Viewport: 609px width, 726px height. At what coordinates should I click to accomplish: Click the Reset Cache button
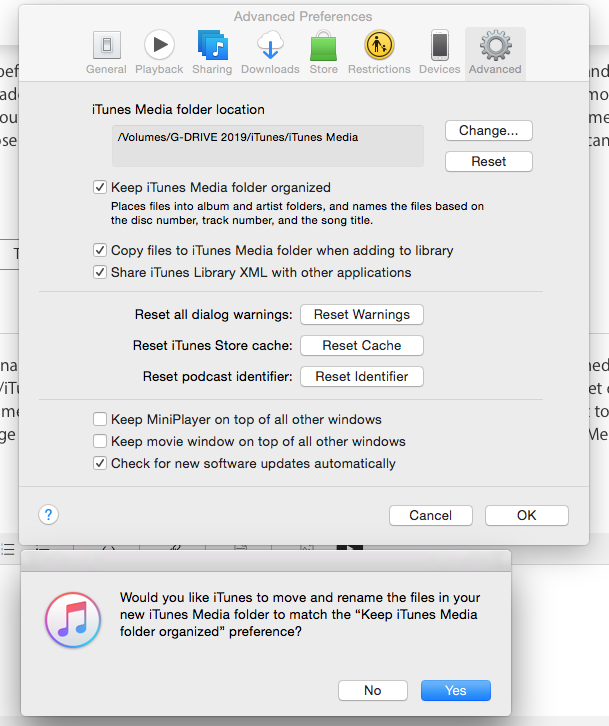(x=362, y=345)
